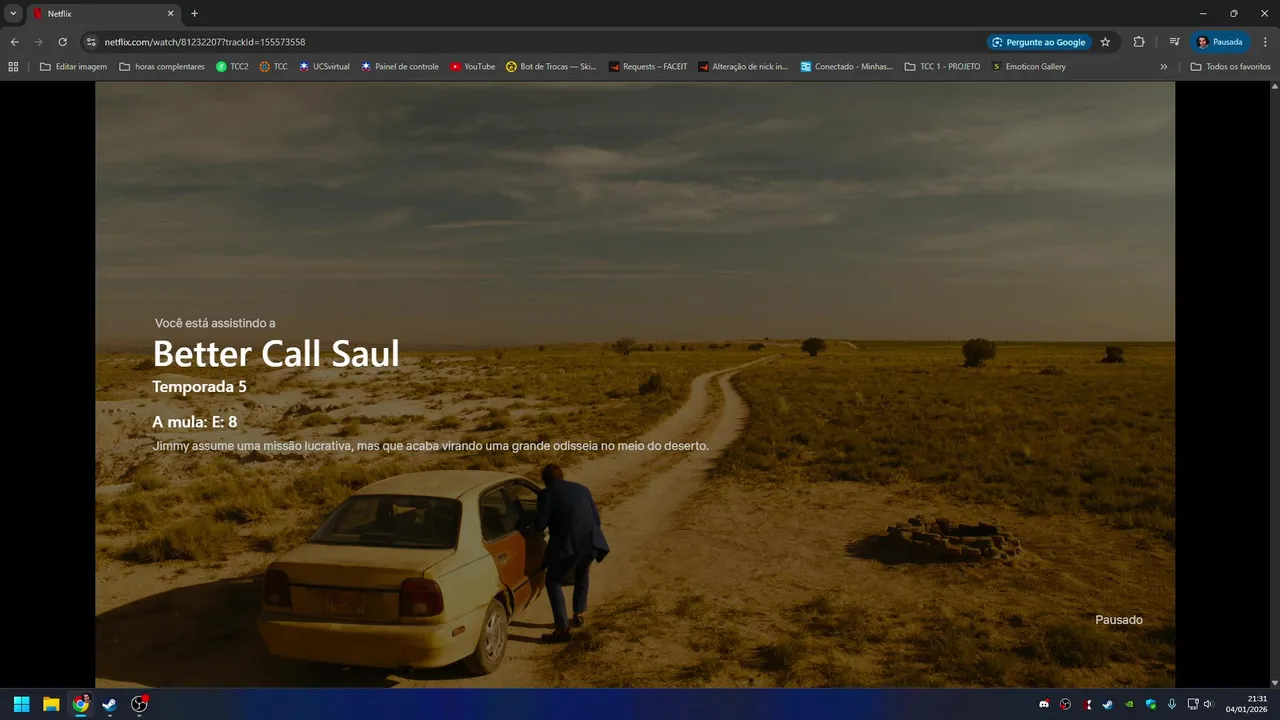The width and height of the screenshot is (1280, 720).
Task: Click the Você está assistindo a text
Action: click(215, 323)
